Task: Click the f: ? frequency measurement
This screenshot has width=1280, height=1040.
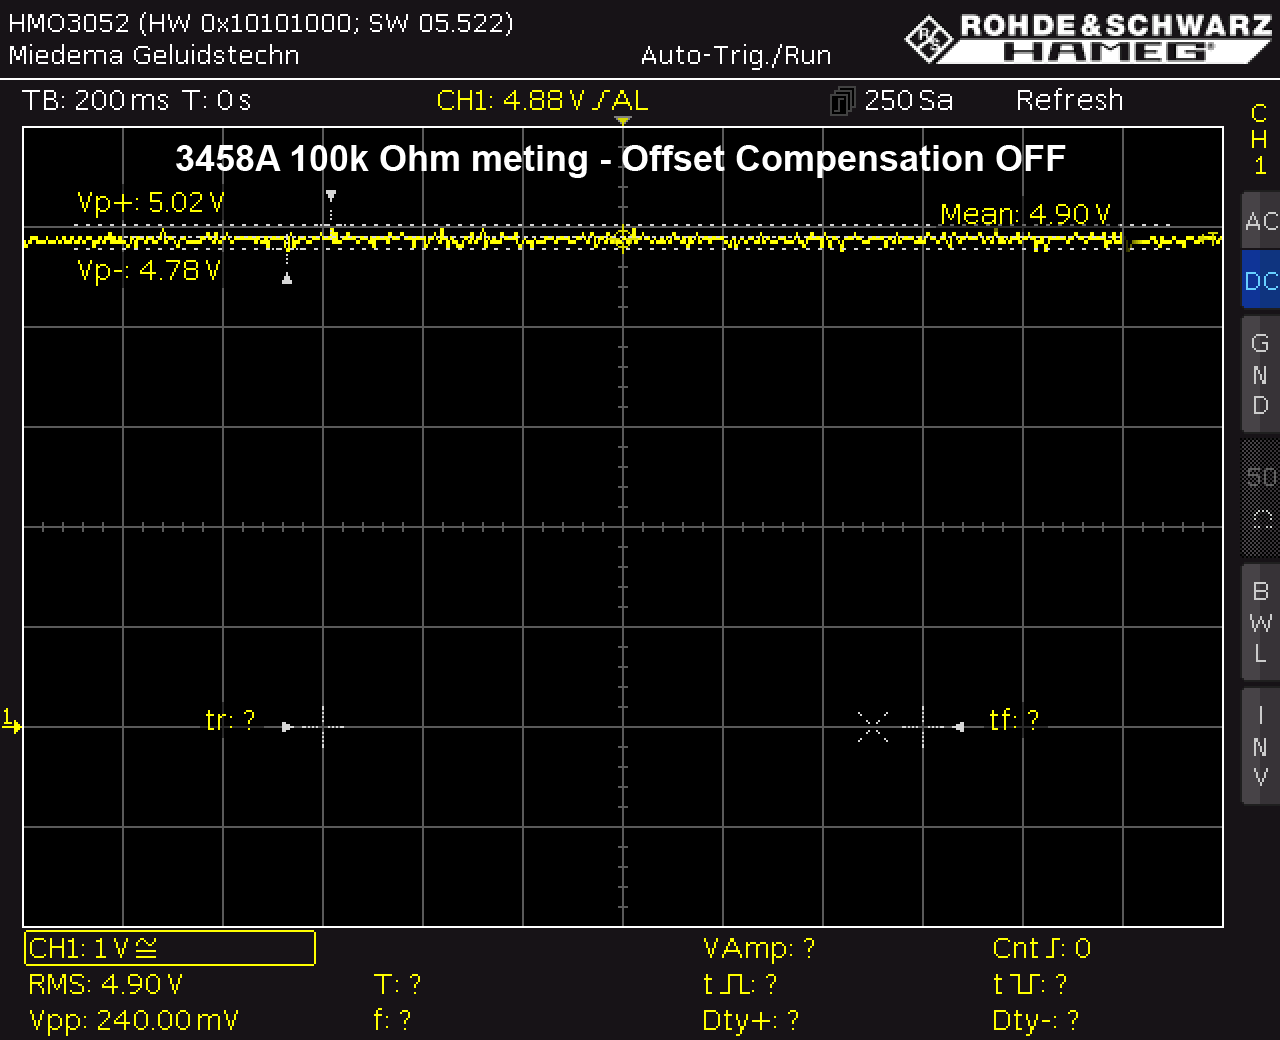Action: click(x=393, y=1021)
